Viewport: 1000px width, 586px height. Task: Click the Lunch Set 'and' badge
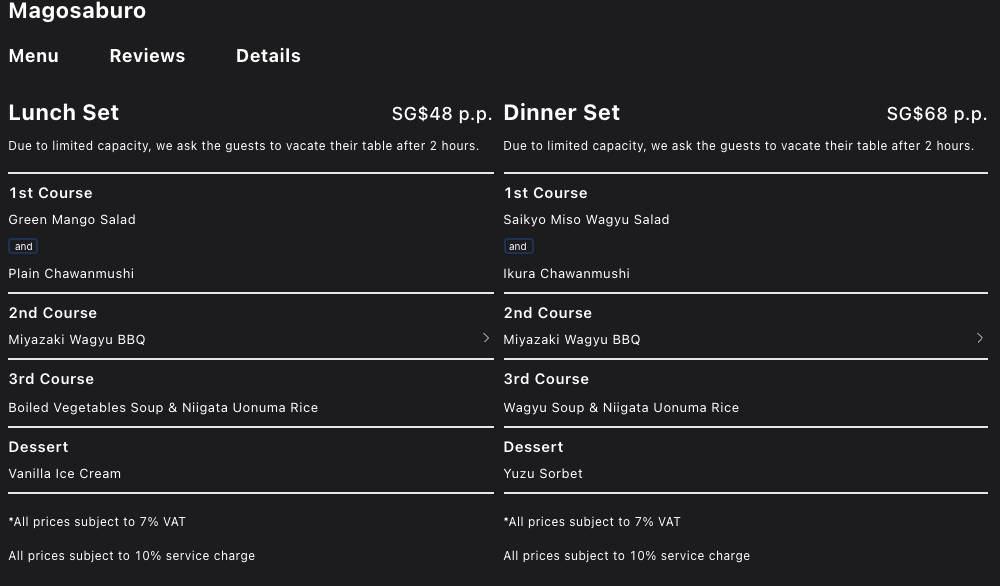tap(24, 246)
